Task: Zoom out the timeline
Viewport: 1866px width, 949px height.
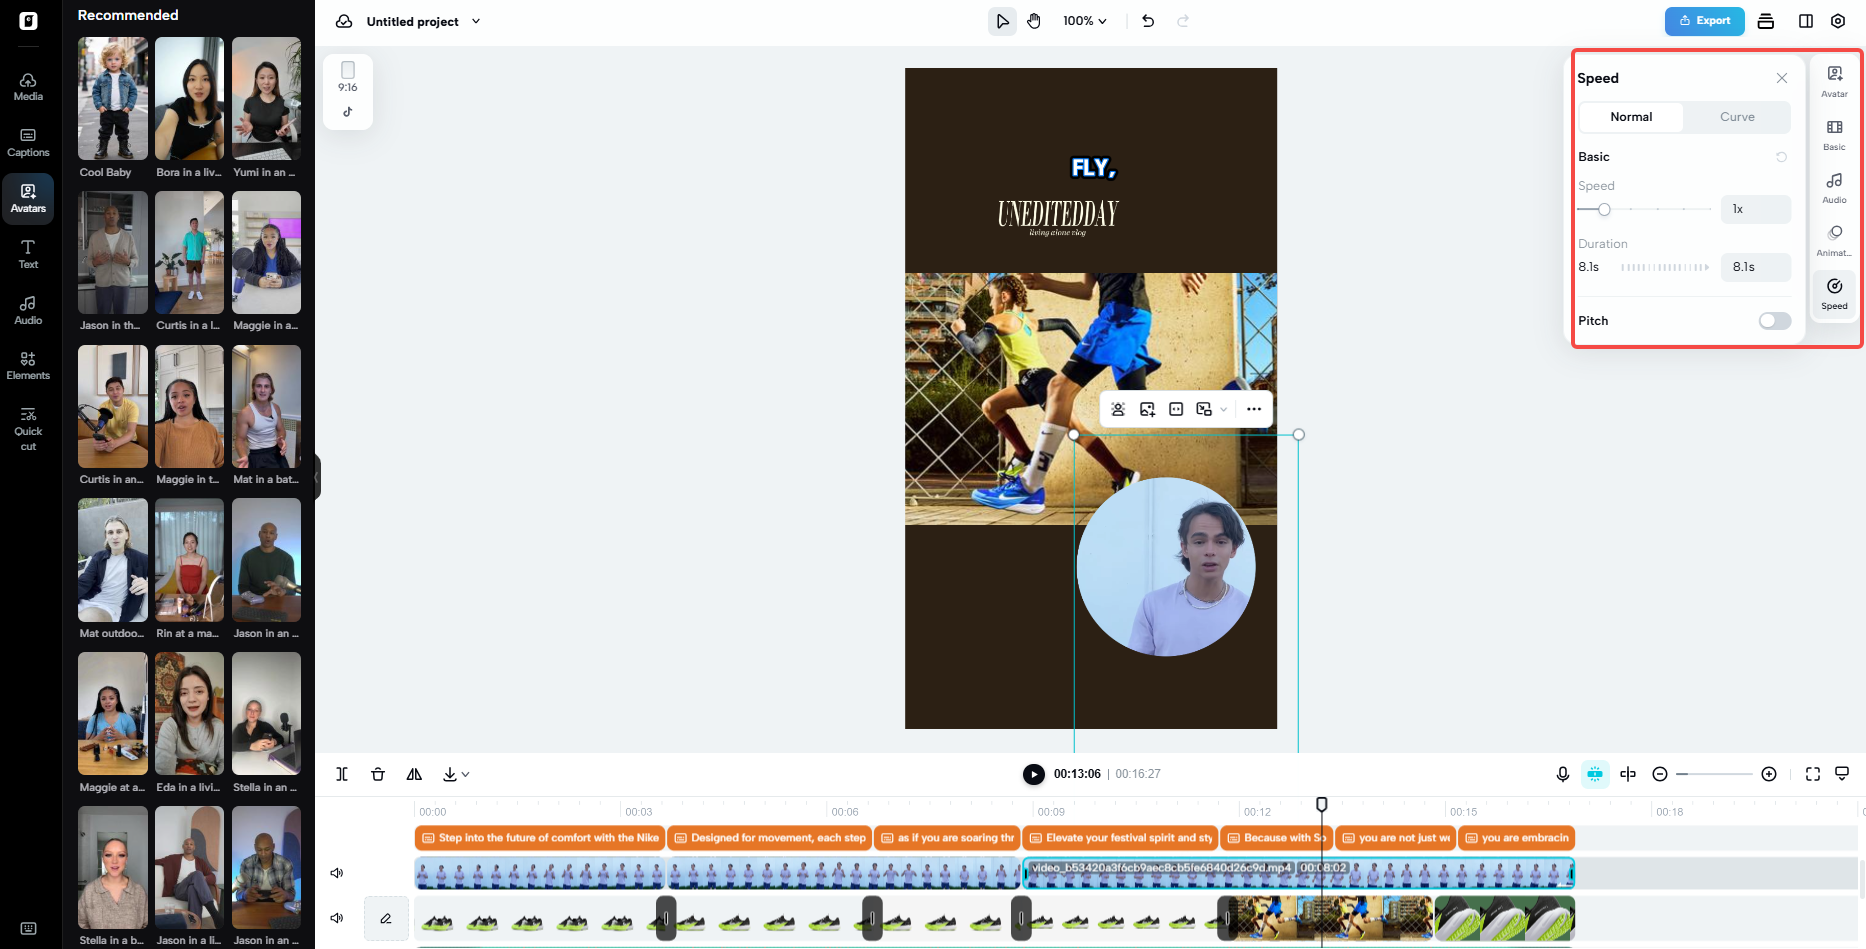Action: coord(1660,774)
